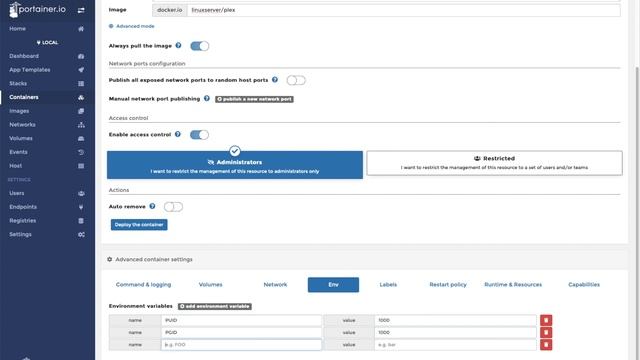
Task: Click the Home house icon
Action: tap(81, 29)
